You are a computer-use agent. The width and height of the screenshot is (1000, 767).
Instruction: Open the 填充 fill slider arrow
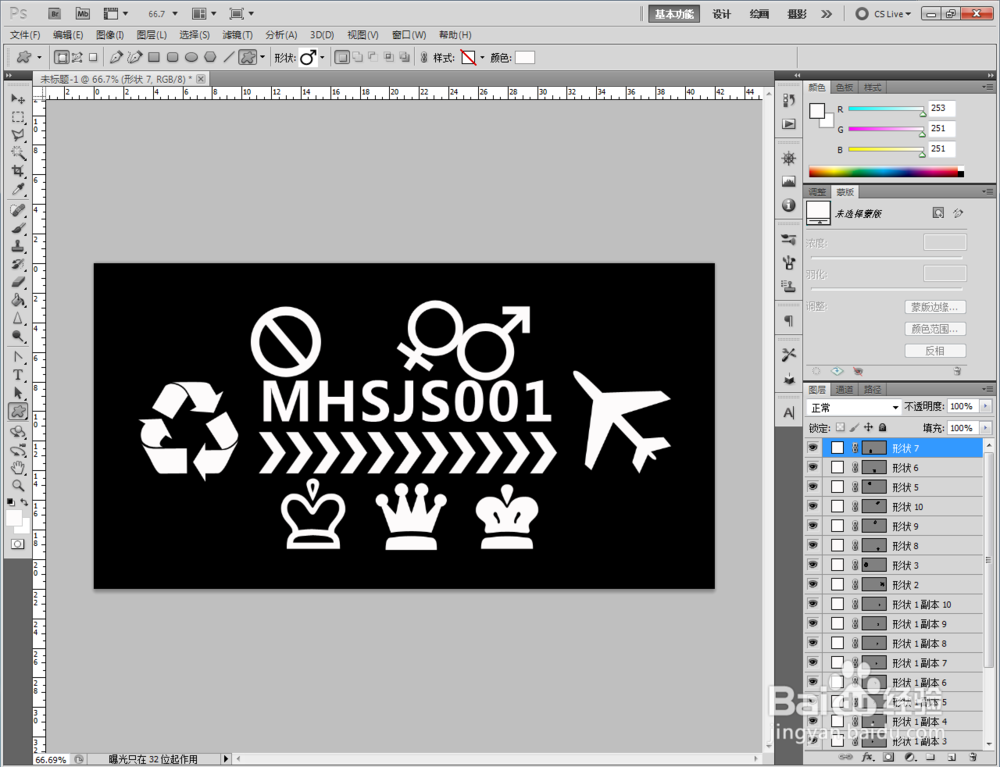click(x=986, y=427)
